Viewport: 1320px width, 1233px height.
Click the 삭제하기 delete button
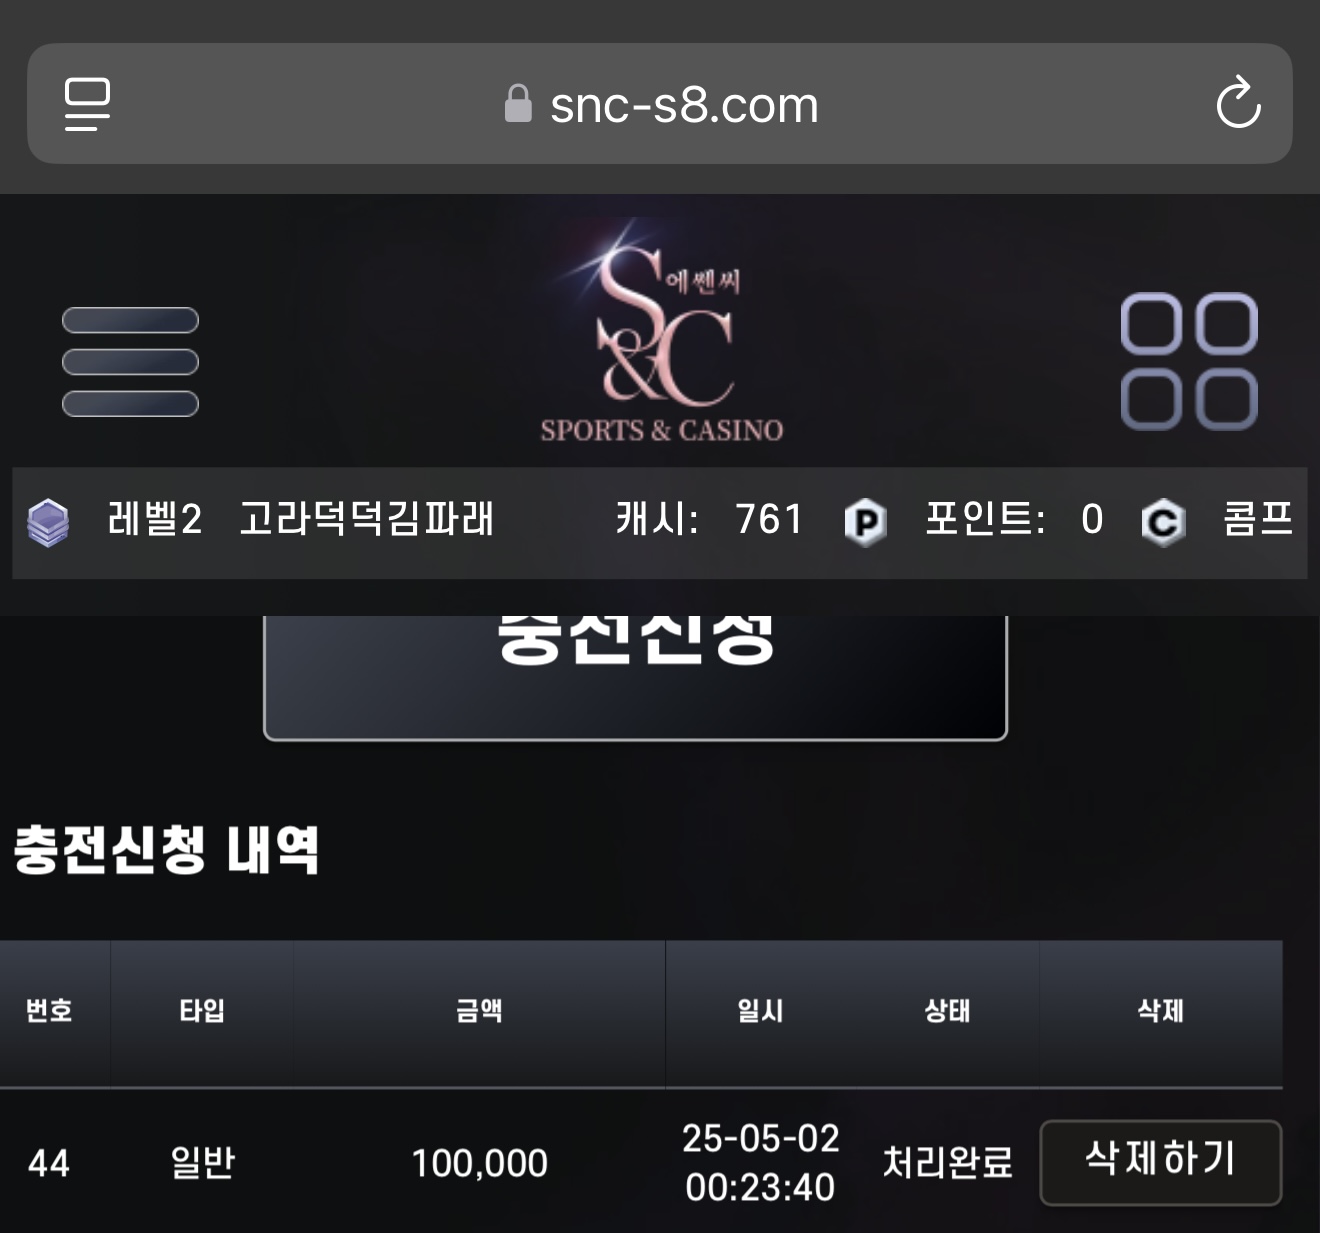tap(1161, 1162)
